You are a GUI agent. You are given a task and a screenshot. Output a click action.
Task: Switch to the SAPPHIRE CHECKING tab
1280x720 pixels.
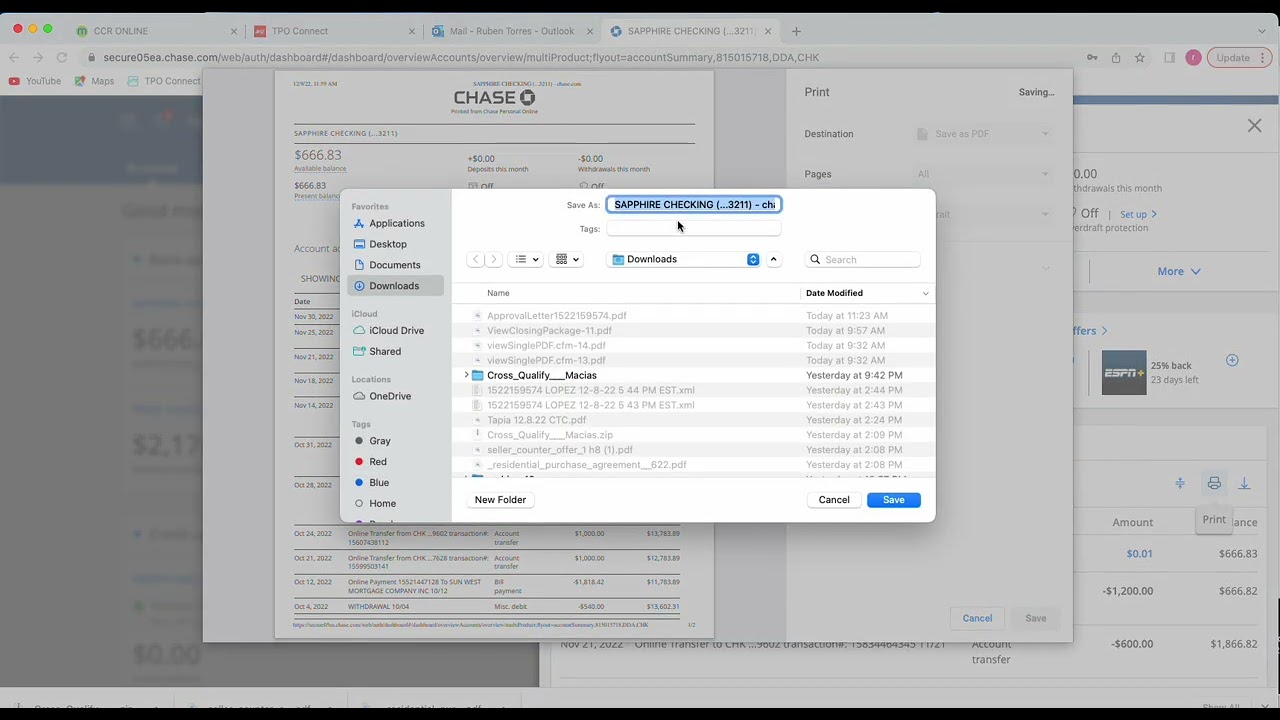(690, 31)
